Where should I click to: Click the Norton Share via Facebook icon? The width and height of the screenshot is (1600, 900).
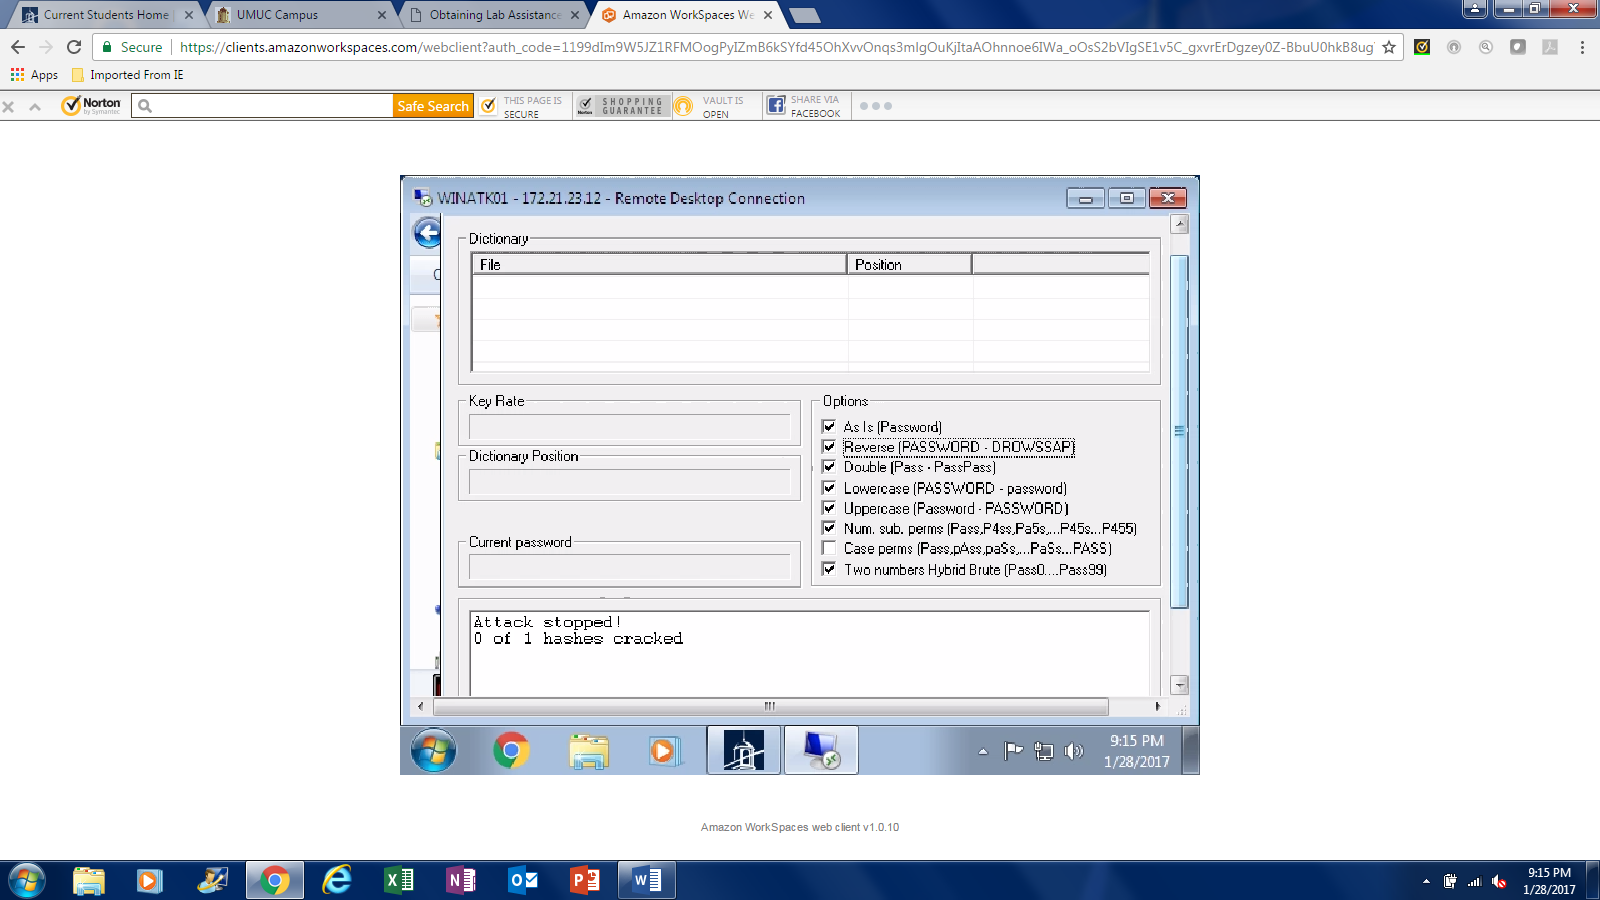click(776, 106)
